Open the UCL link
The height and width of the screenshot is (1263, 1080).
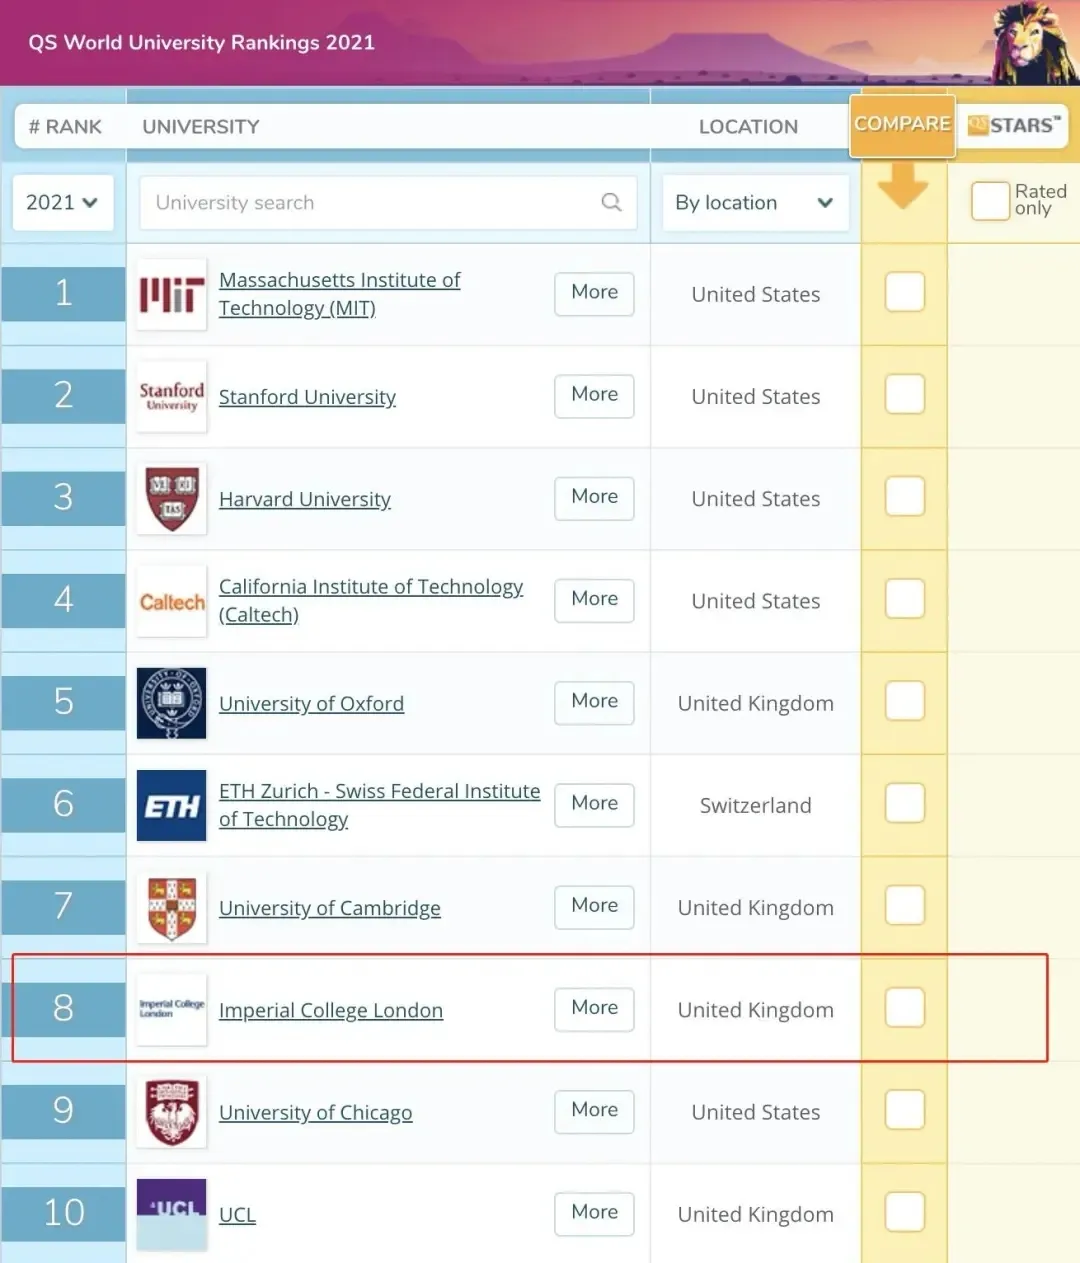pos(237,1214)
